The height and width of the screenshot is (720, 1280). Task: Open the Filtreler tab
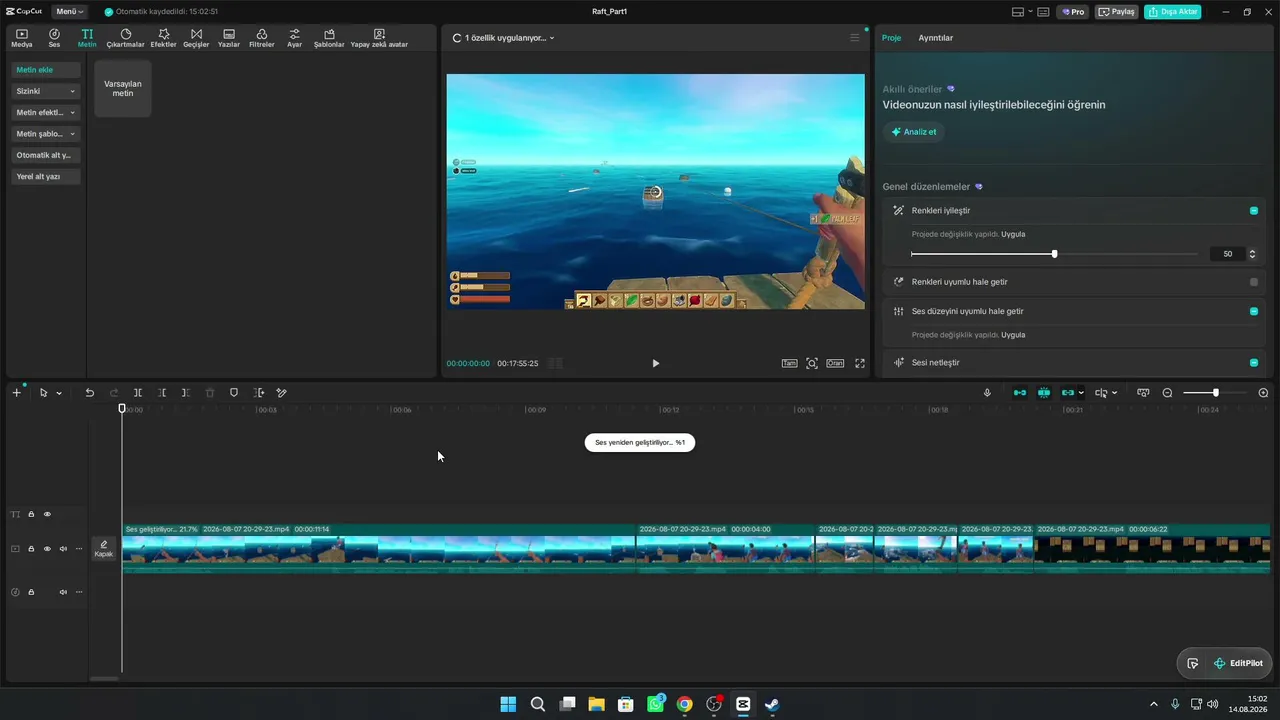[261, 38]
